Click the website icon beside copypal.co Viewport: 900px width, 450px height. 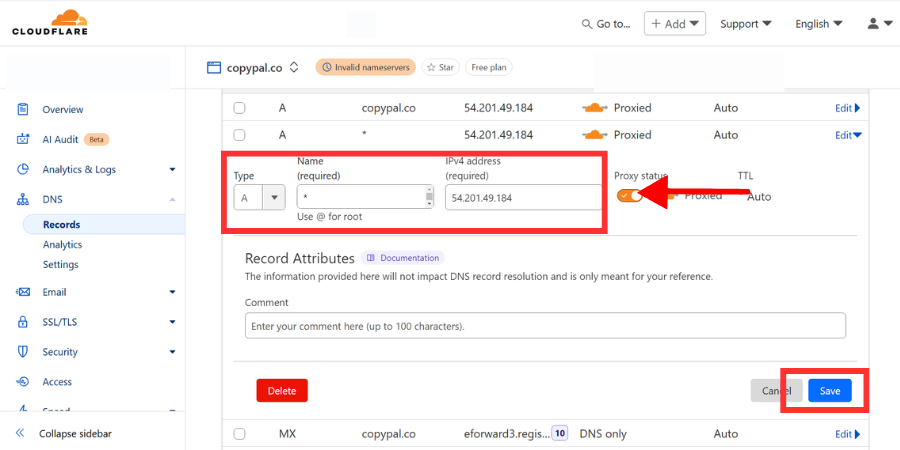(x=214, y=68)
